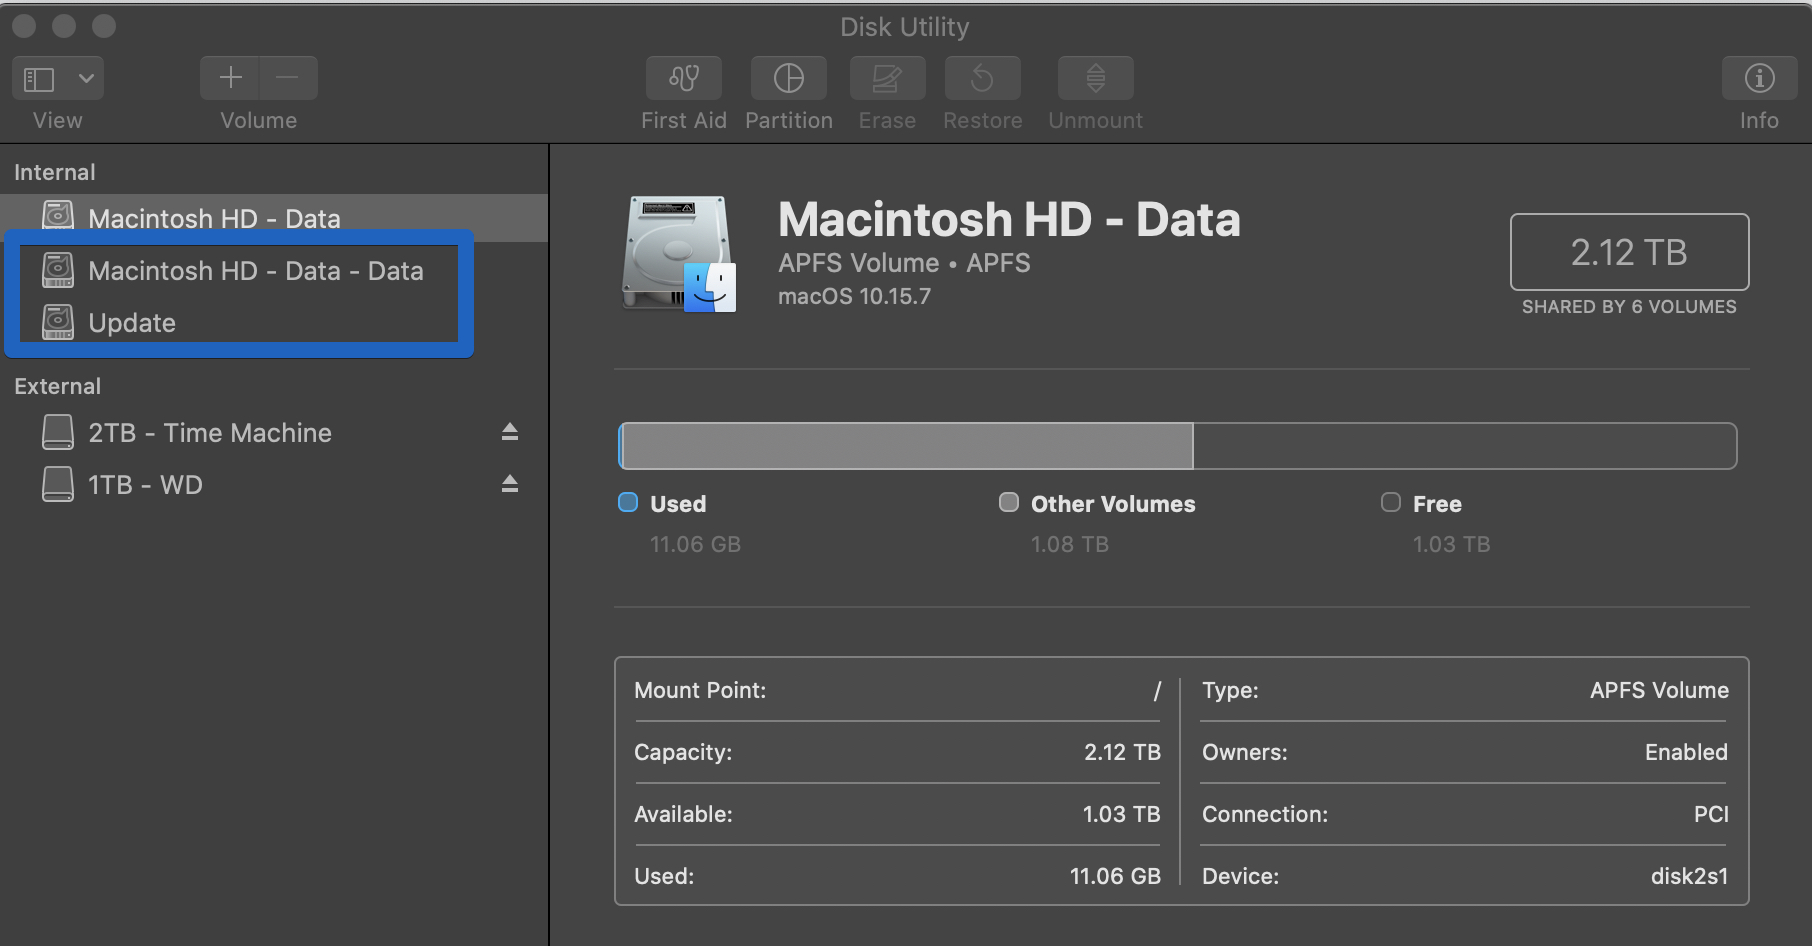Screen dimensions: 1812x946
Task: Add a new volume with plus button
Action: coord(231,78)
